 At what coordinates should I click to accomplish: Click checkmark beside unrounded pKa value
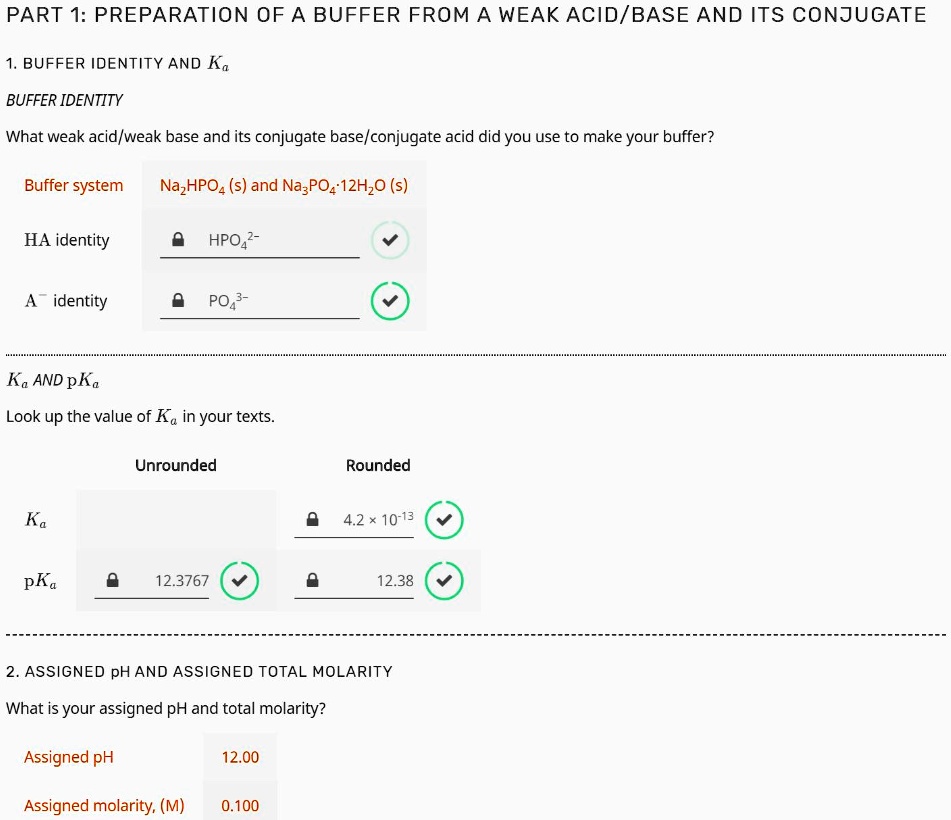(x=239, y=580)
